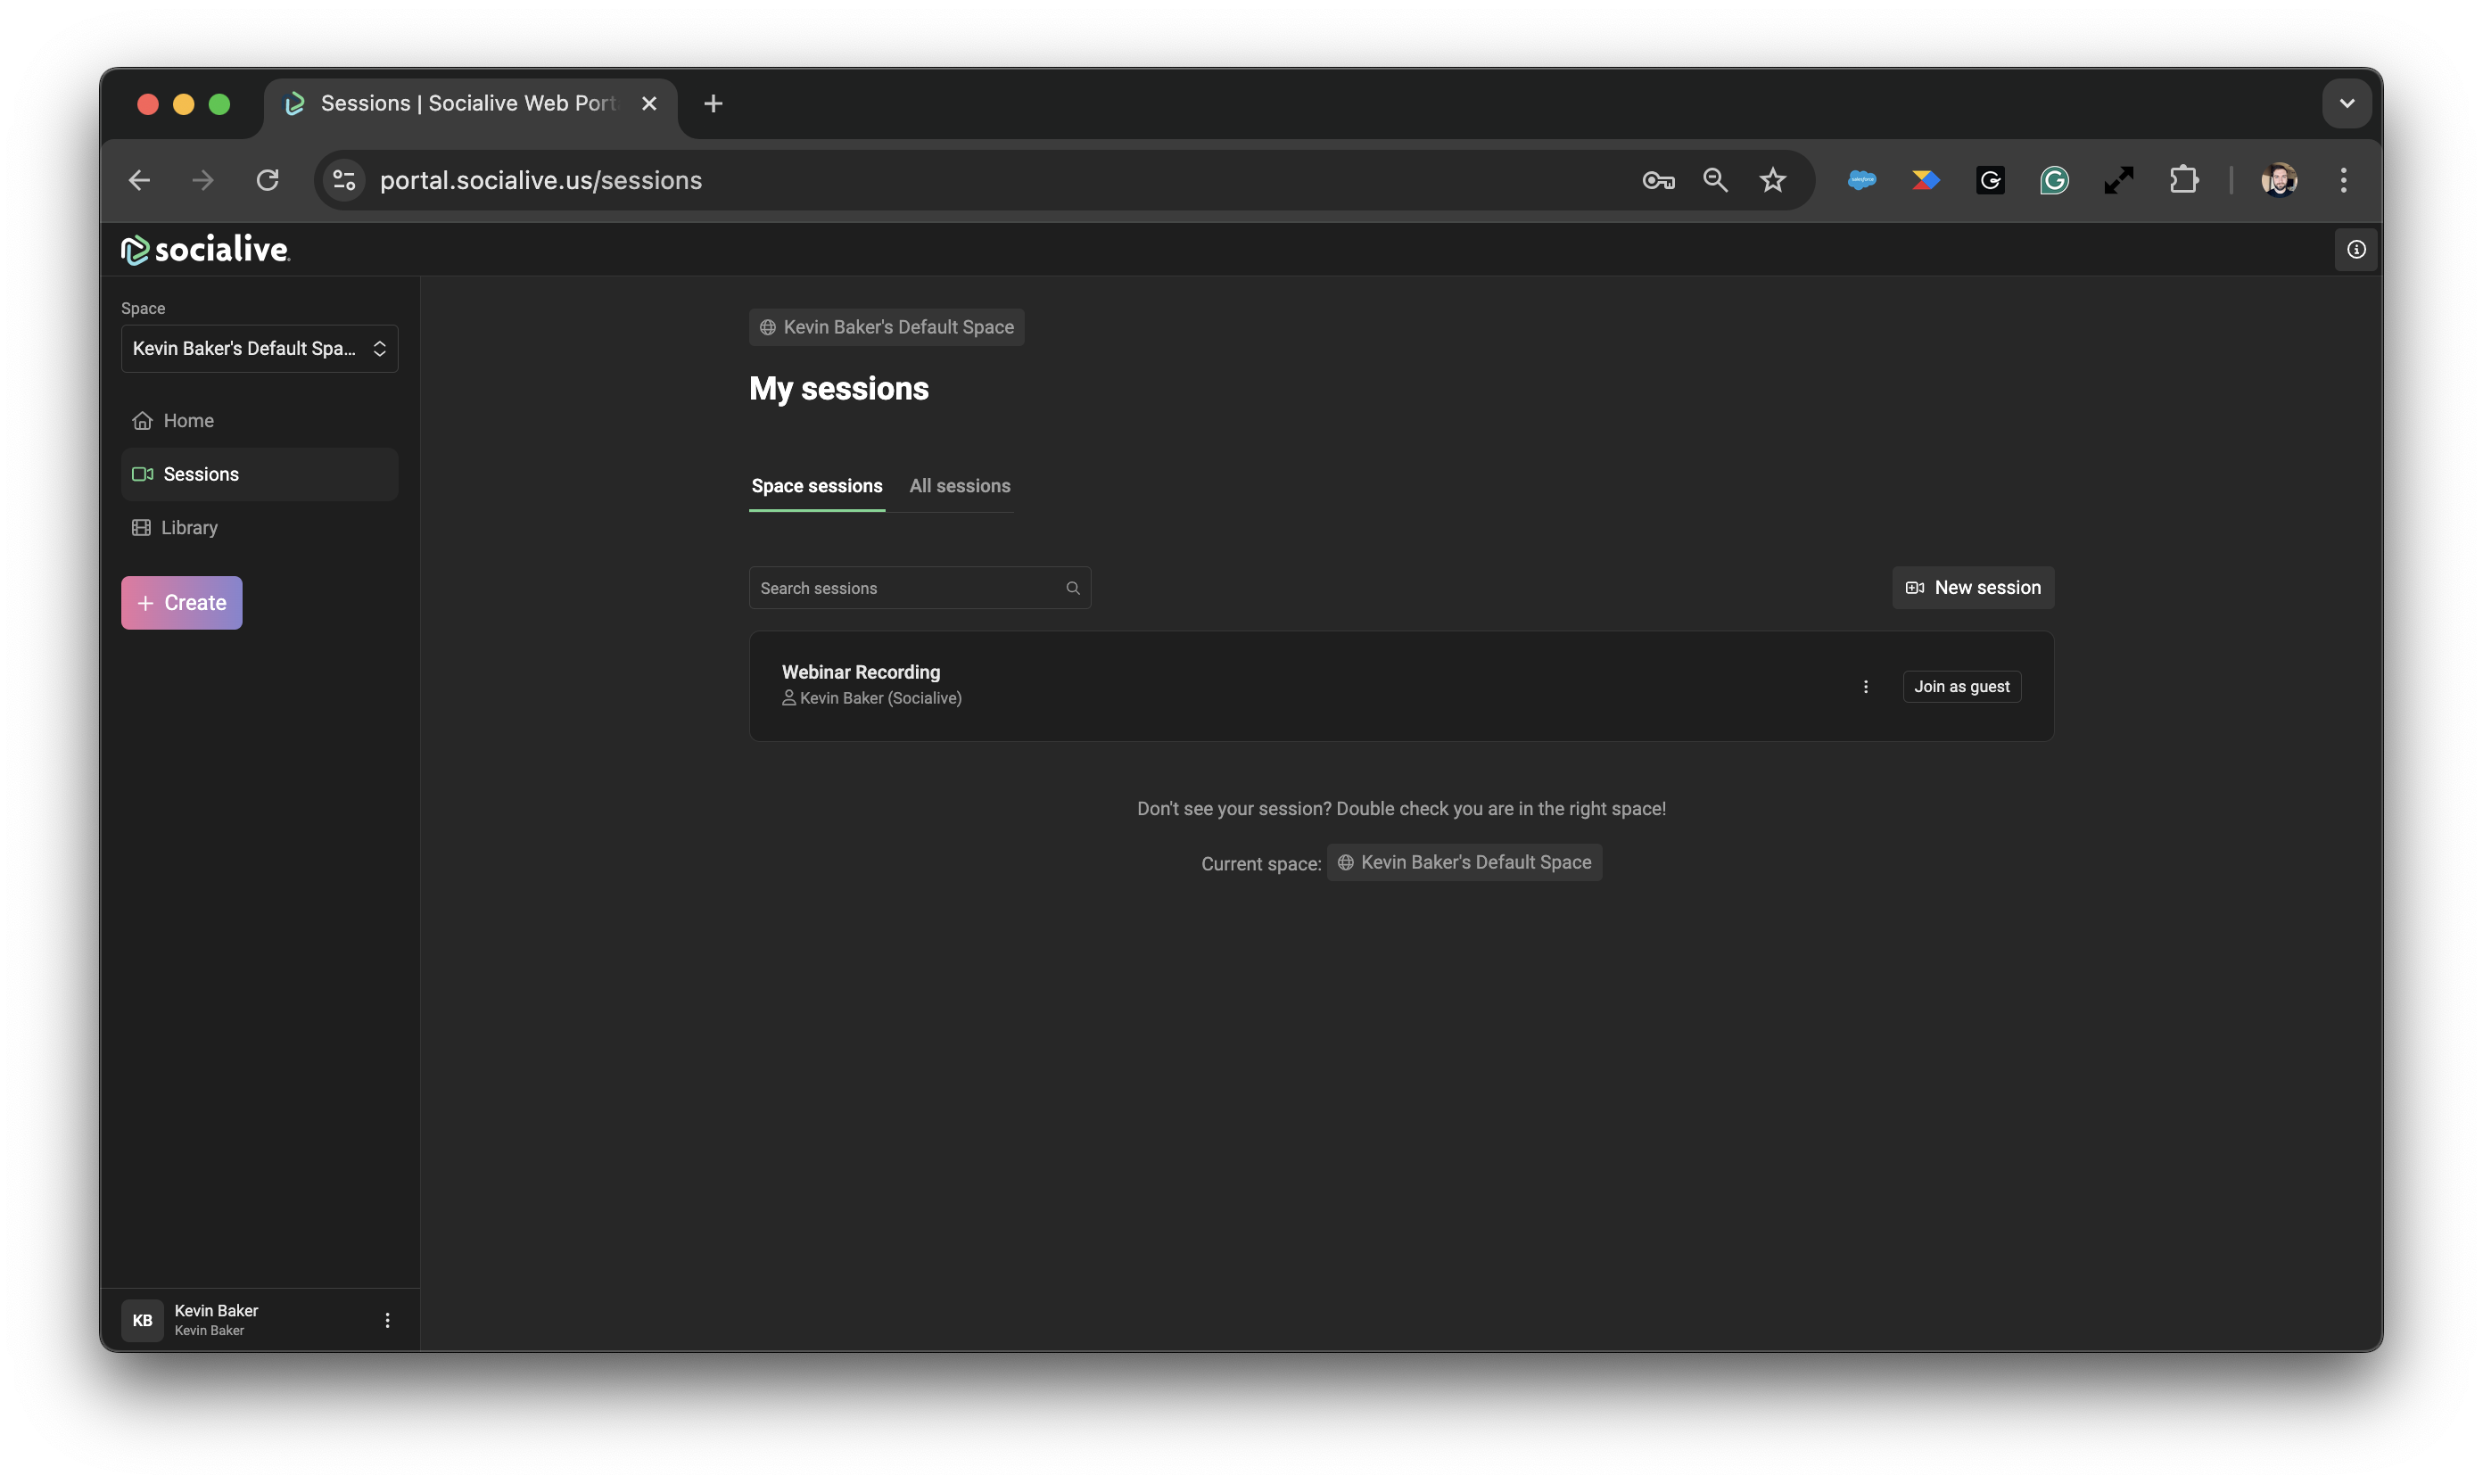The image size is (2483, 1484).
Task: Click the search magnifier in Search sessions
Action: pyautogui.click(x=1073, y=588)
